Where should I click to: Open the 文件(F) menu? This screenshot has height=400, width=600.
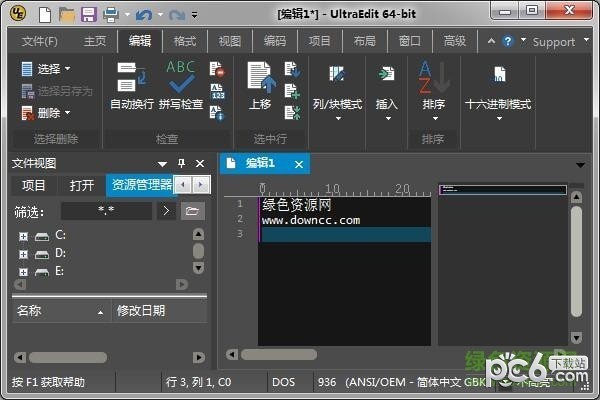coord(39,41)
